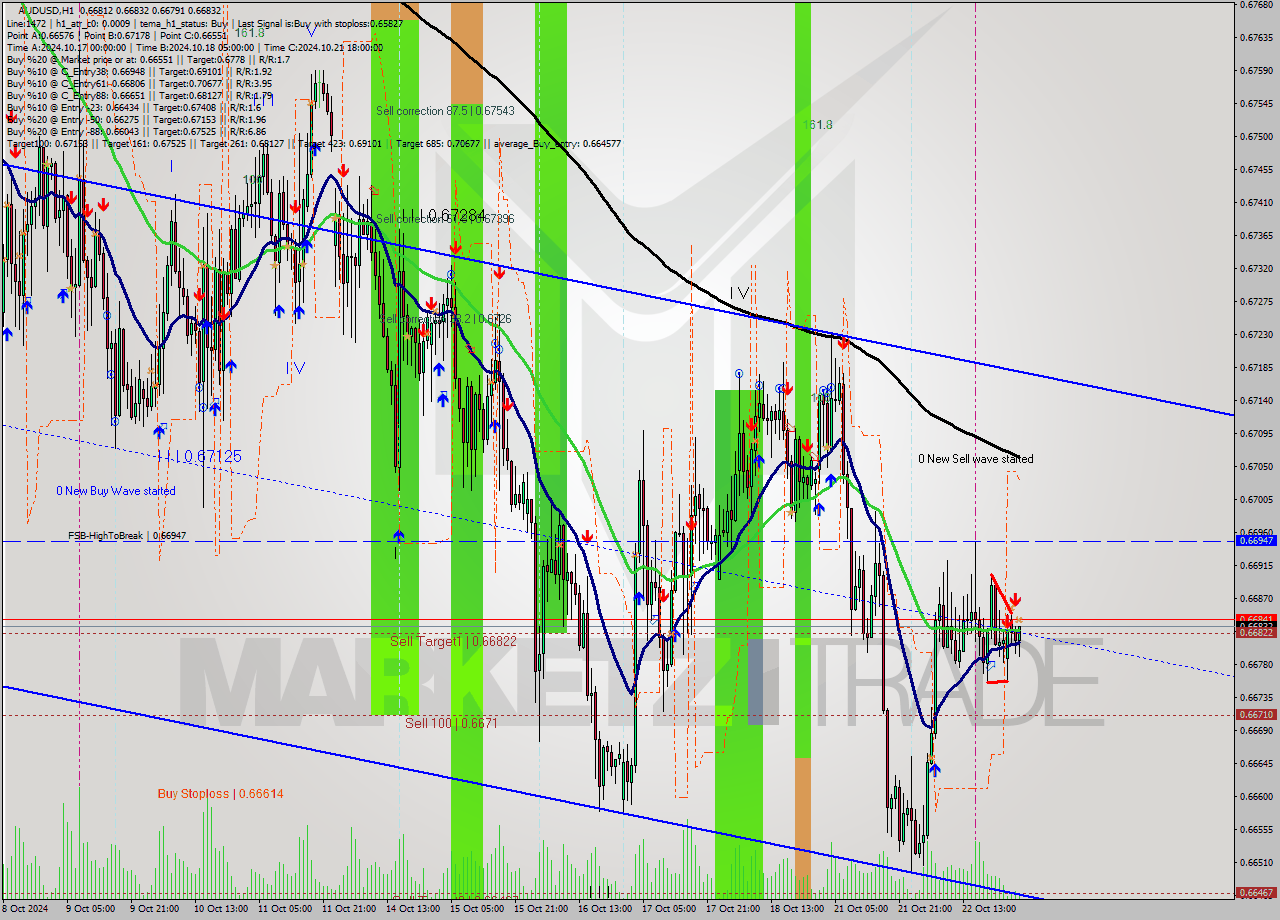Click the 0.67140 price axis value
This screenshot has width=1280, height=920.
click(x=1256, y=400)
